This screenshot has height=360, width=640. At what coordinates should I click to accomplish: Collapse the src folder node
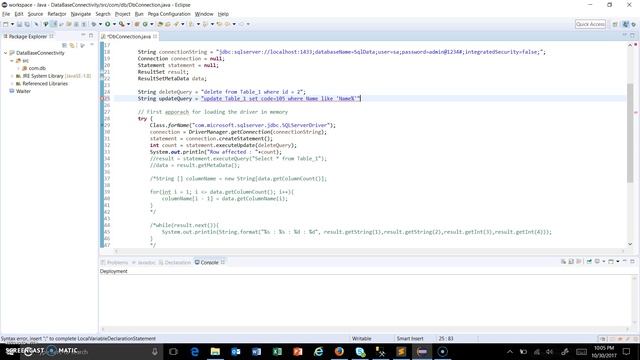coord(12,60)
